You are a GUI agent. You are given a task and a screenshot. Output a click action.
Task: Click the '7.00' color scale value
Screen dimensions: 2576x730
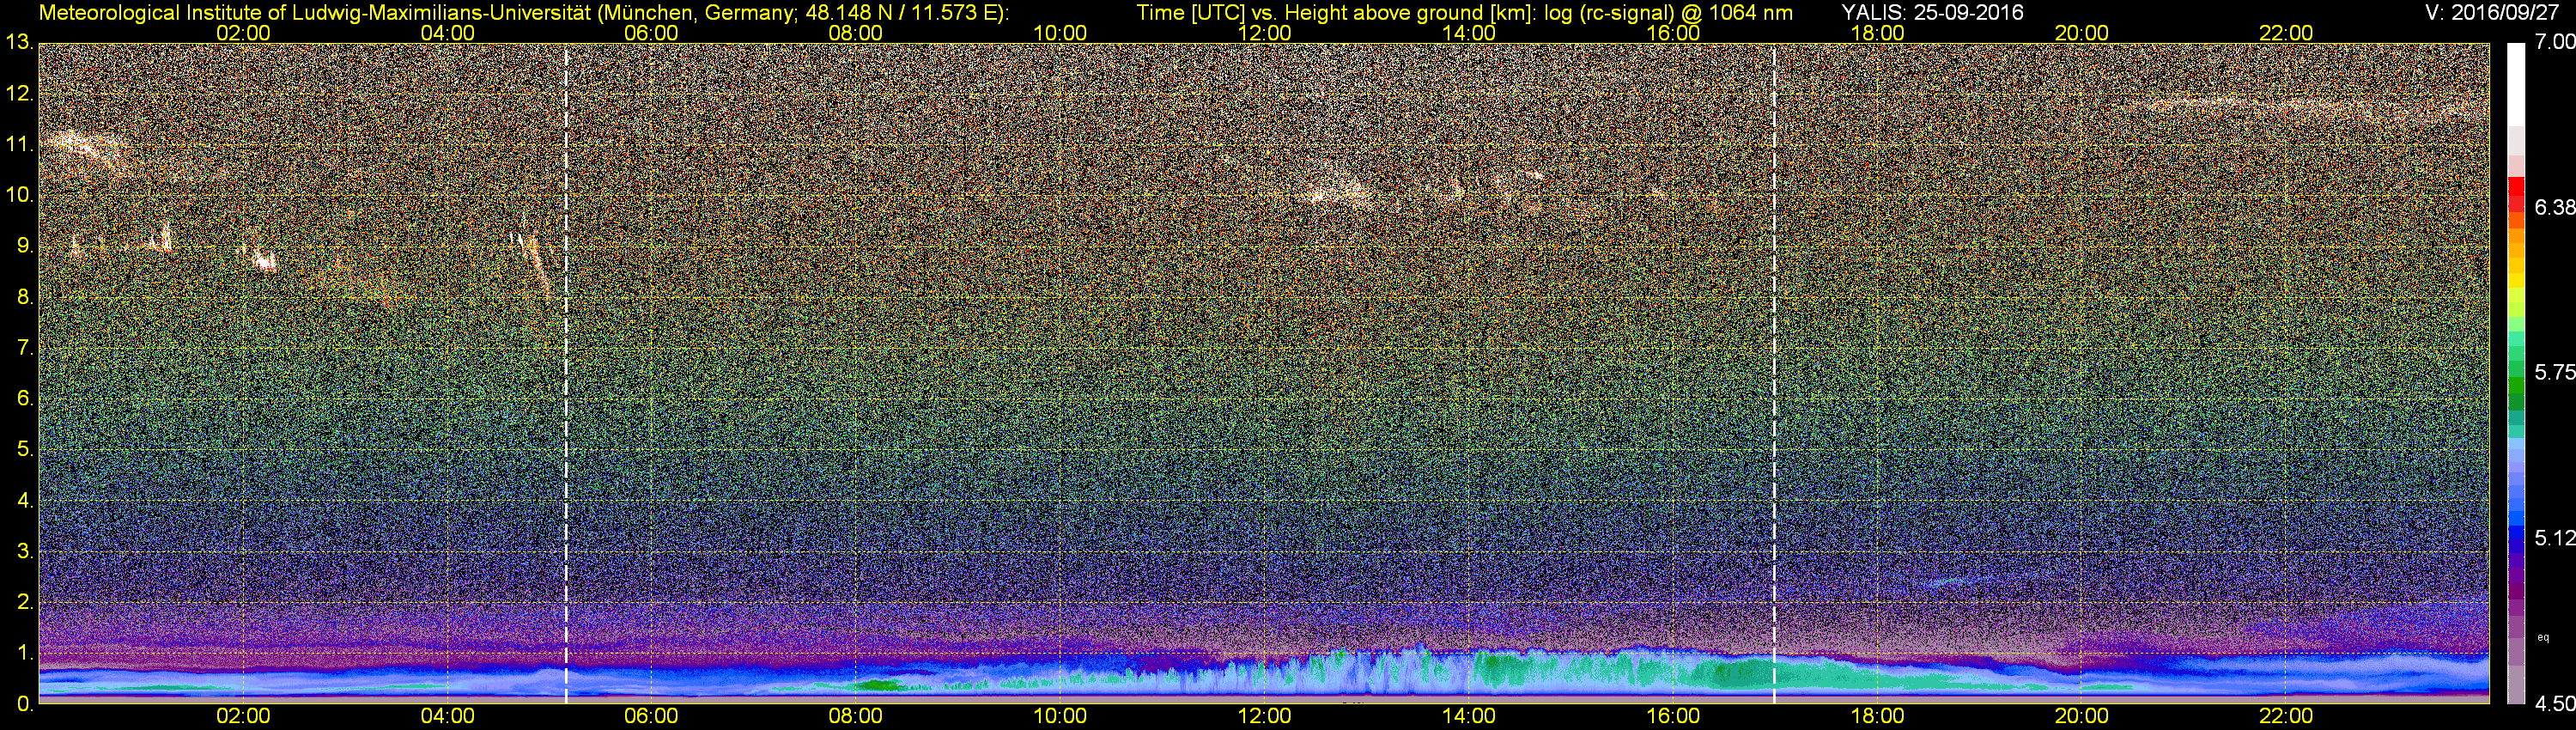2555,42
